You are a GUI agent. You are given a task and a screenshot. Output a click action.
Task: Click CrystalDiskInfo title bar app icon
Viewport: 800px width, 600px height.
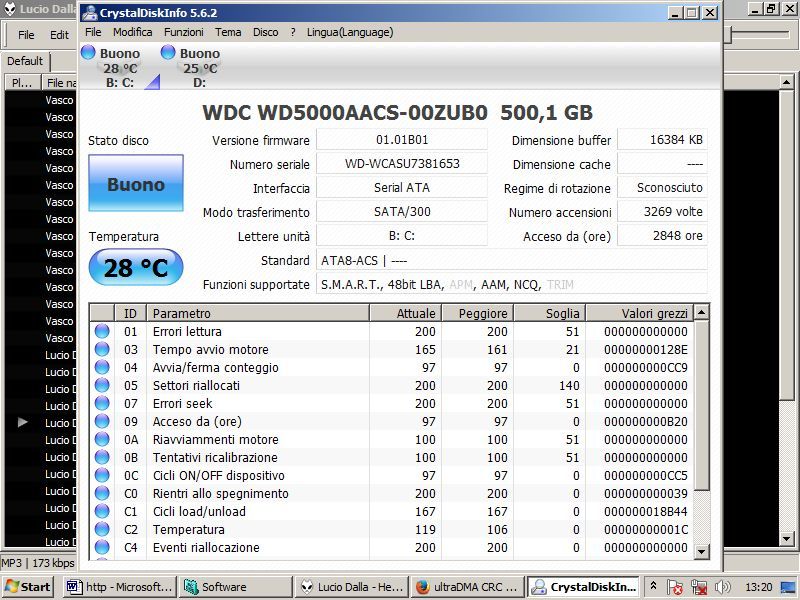[89, 13]
